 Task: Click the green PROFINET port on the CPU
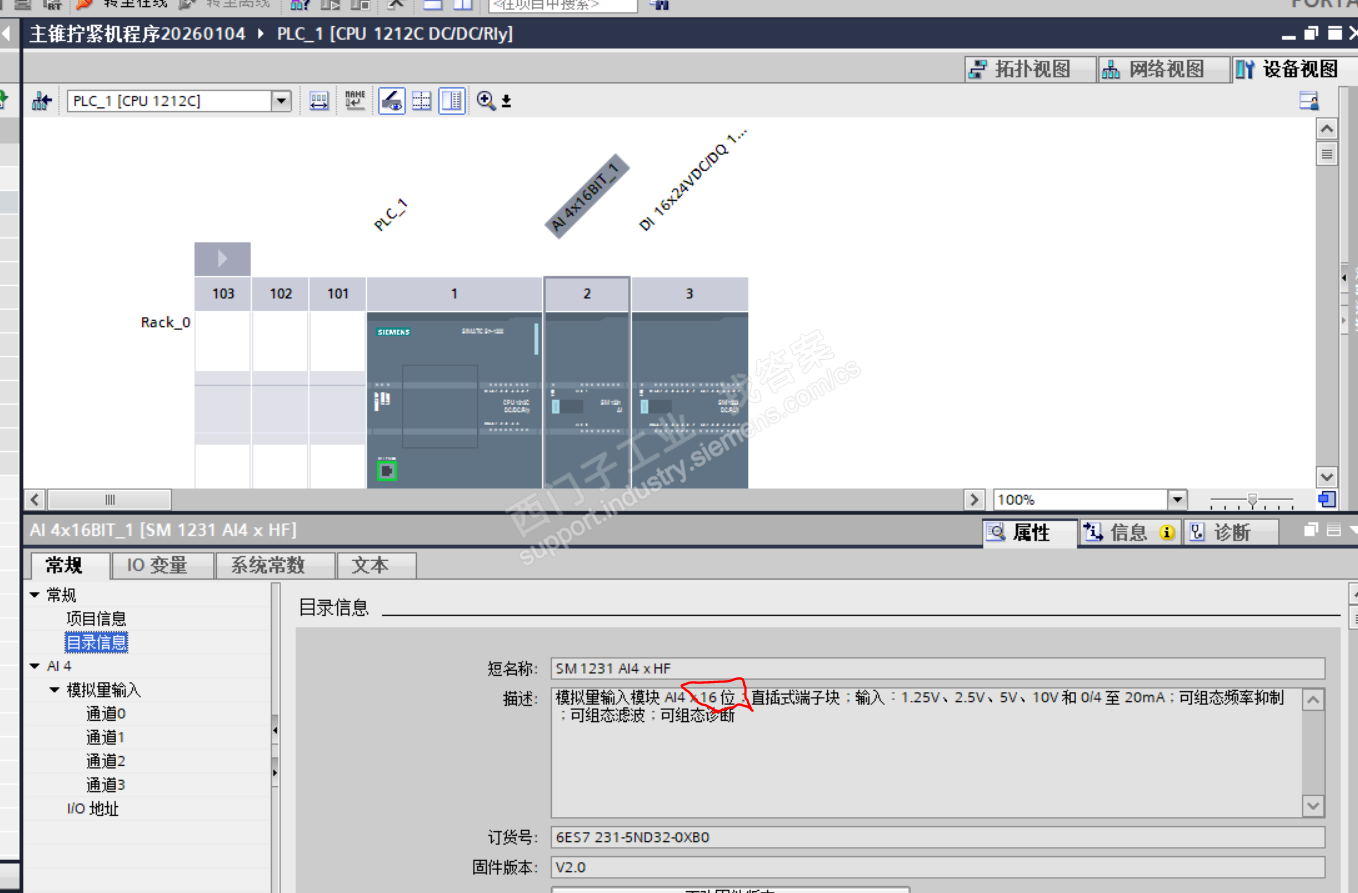coord(387,470)
